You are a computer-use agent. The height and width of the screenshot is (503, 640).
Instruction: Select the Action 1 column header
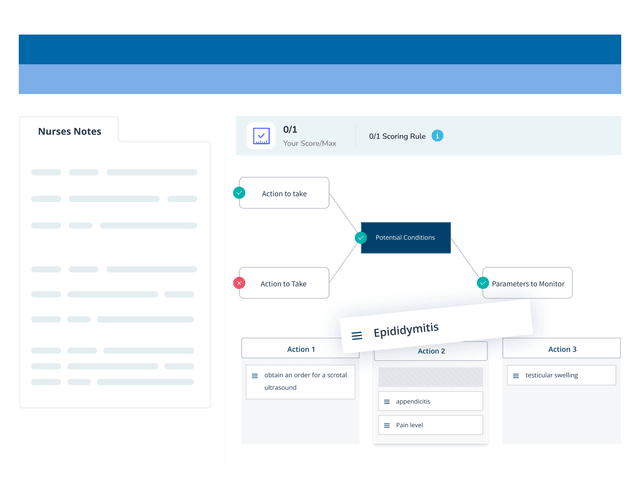(299, 349)
